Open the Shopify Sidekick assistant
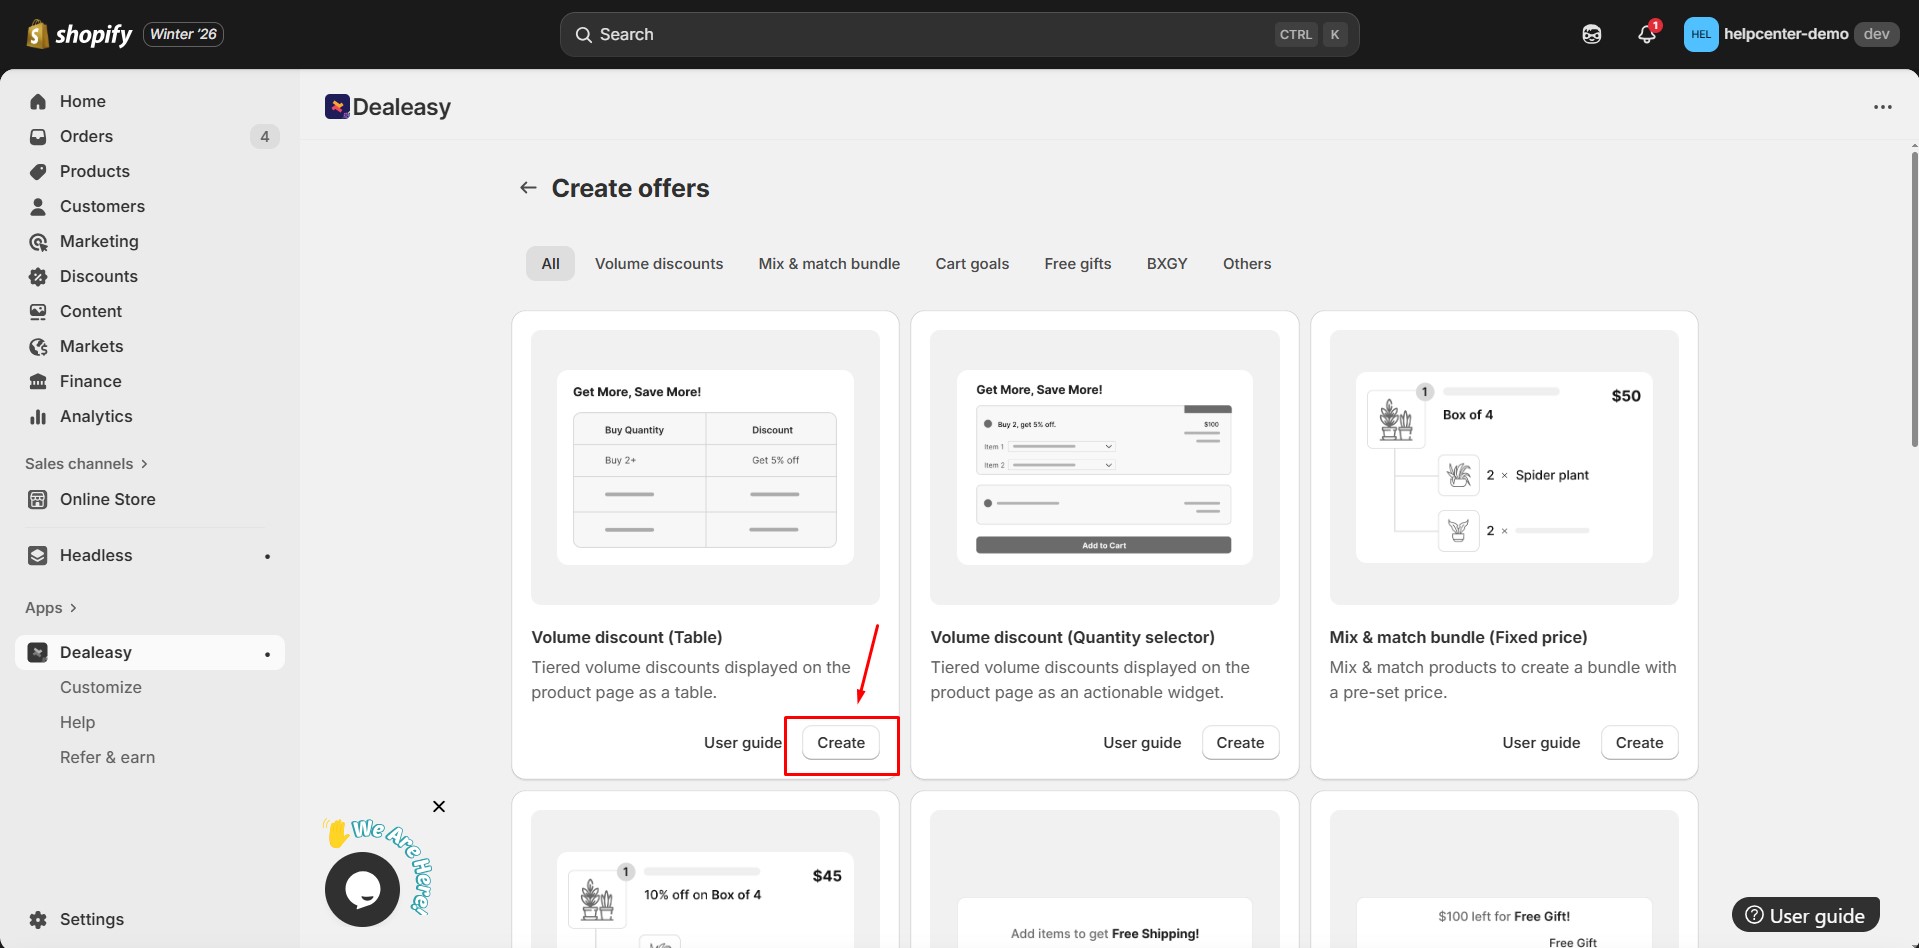This screenshot has width=1919, height=948. click(1591, 33)
